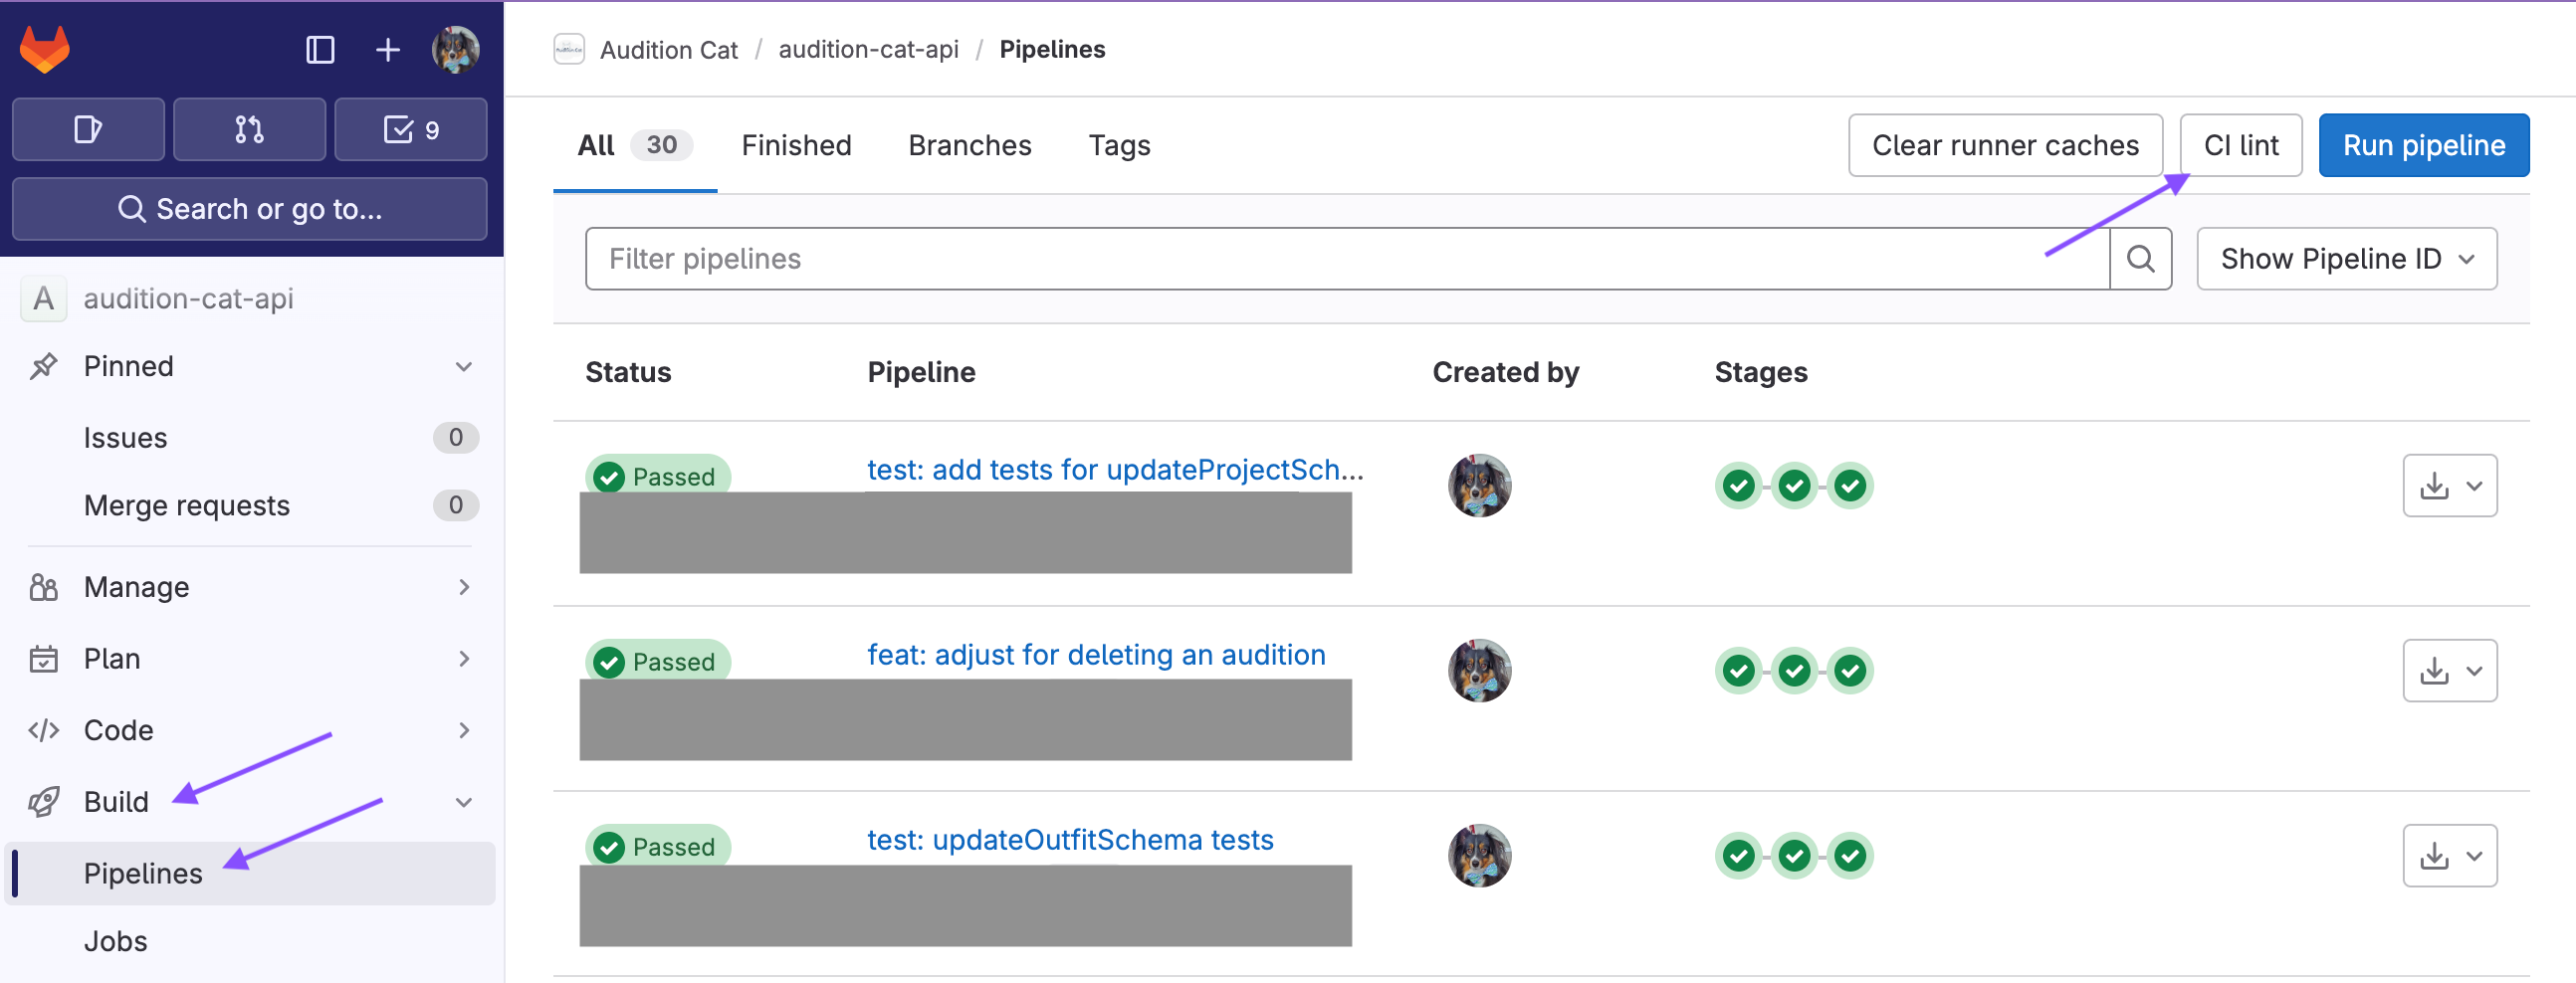Collapse the Build section in sidebar
This screenshot has height=983, width=2576.
point(464,802)
